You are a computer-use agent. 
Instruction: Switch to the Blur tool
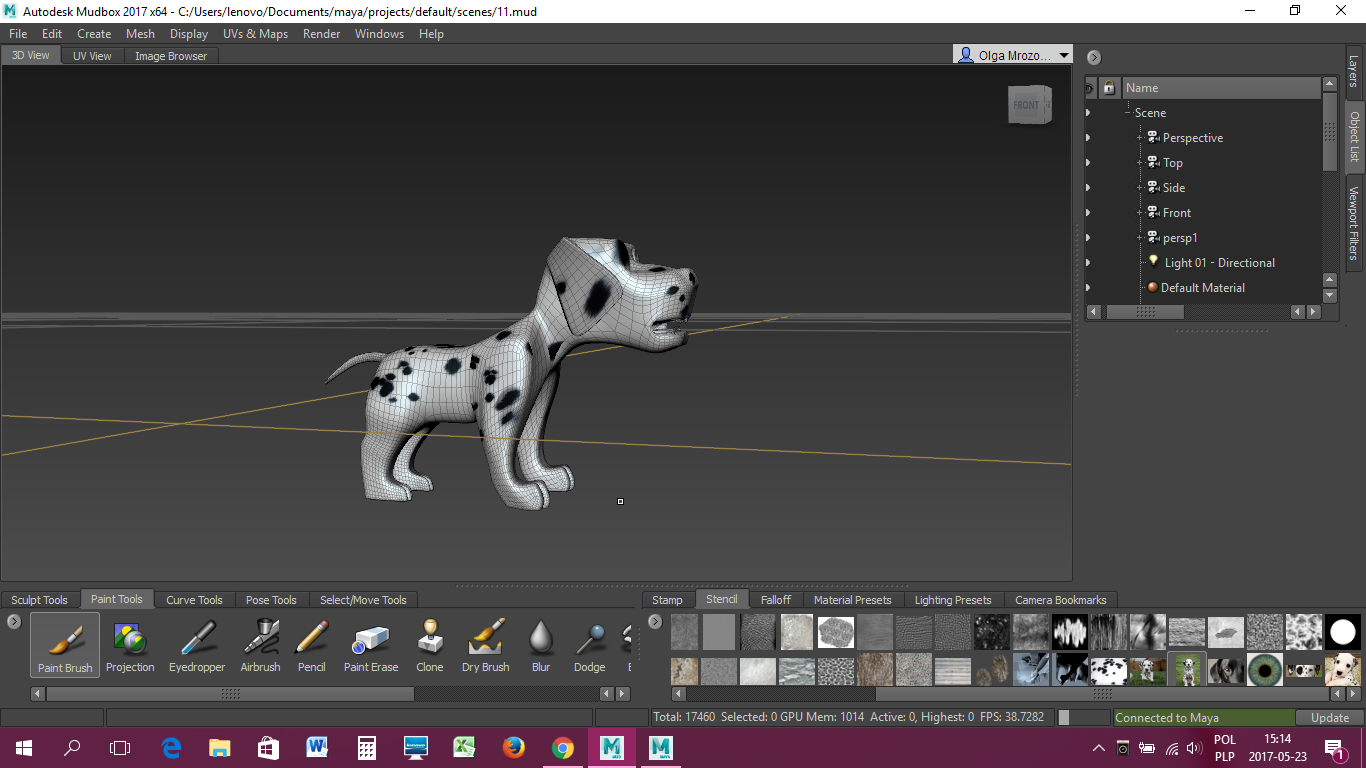[541, 644]
